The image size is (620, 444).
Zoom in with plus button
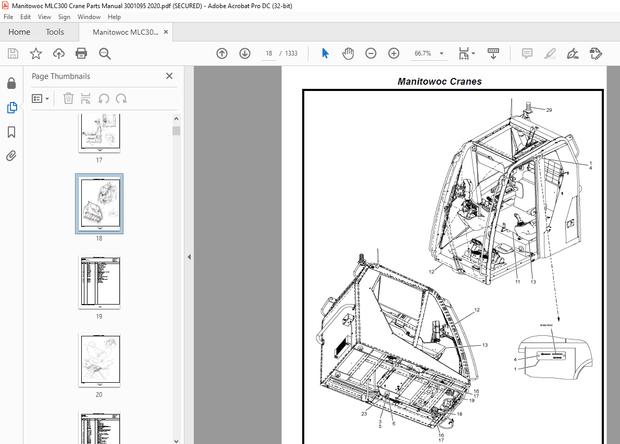pos(393,53)
